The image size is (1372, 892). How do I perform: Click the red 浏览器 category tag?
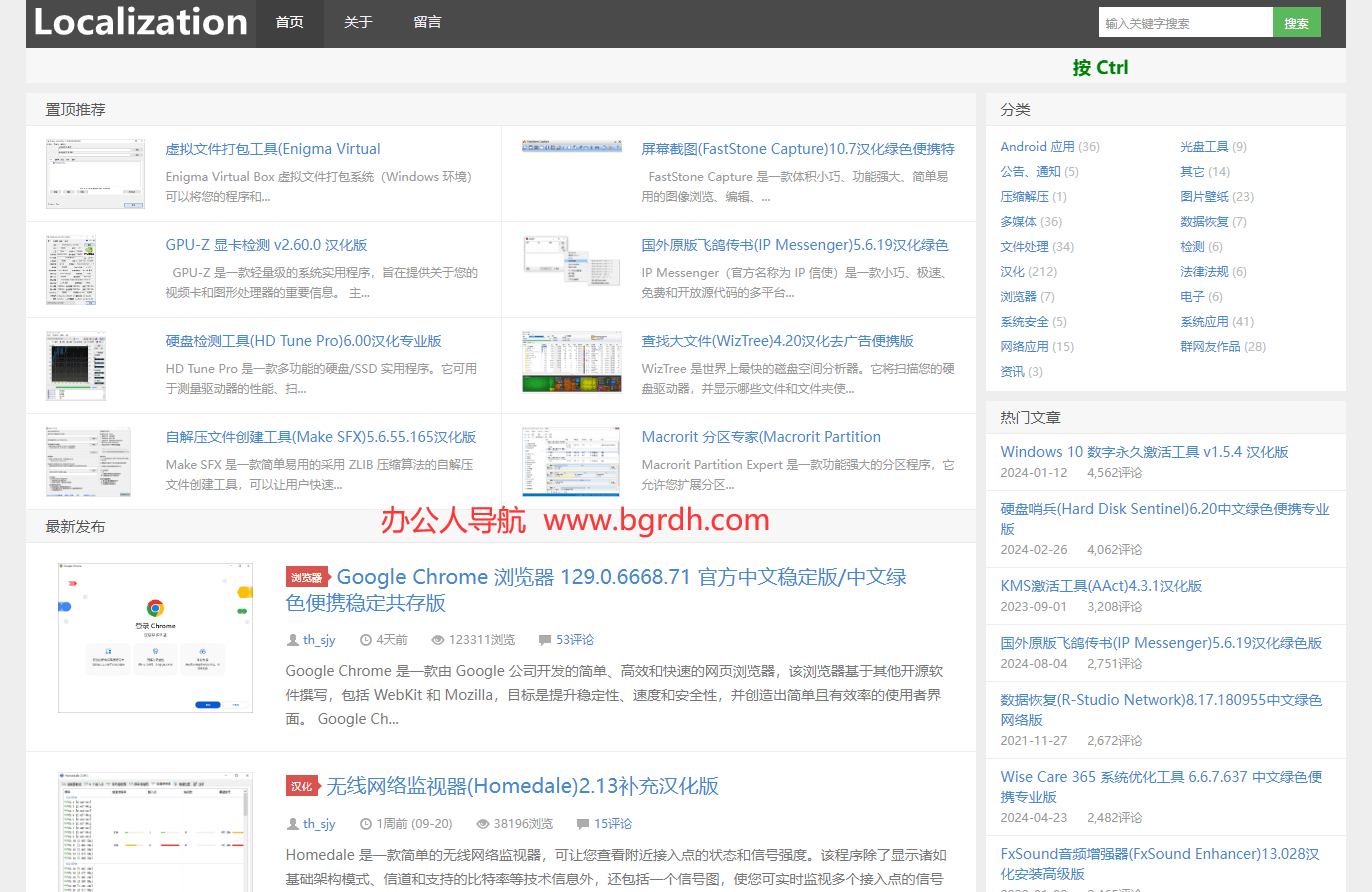[x=307, y=577]
